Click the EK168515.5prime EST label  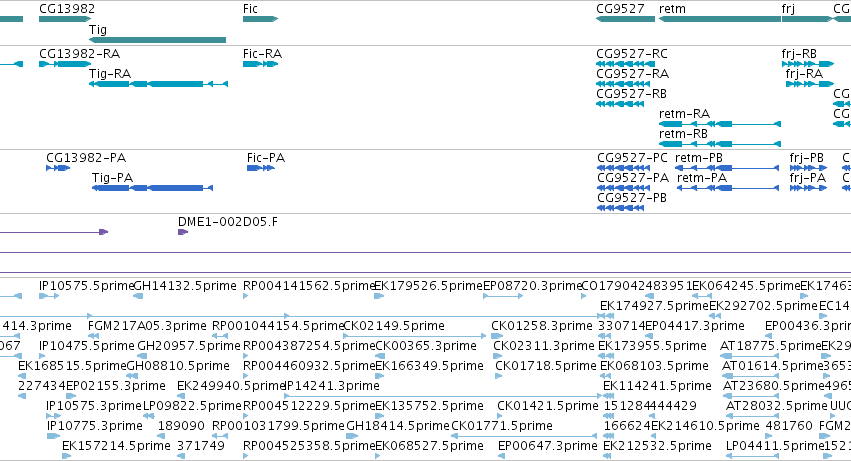(x=72, y=366)
